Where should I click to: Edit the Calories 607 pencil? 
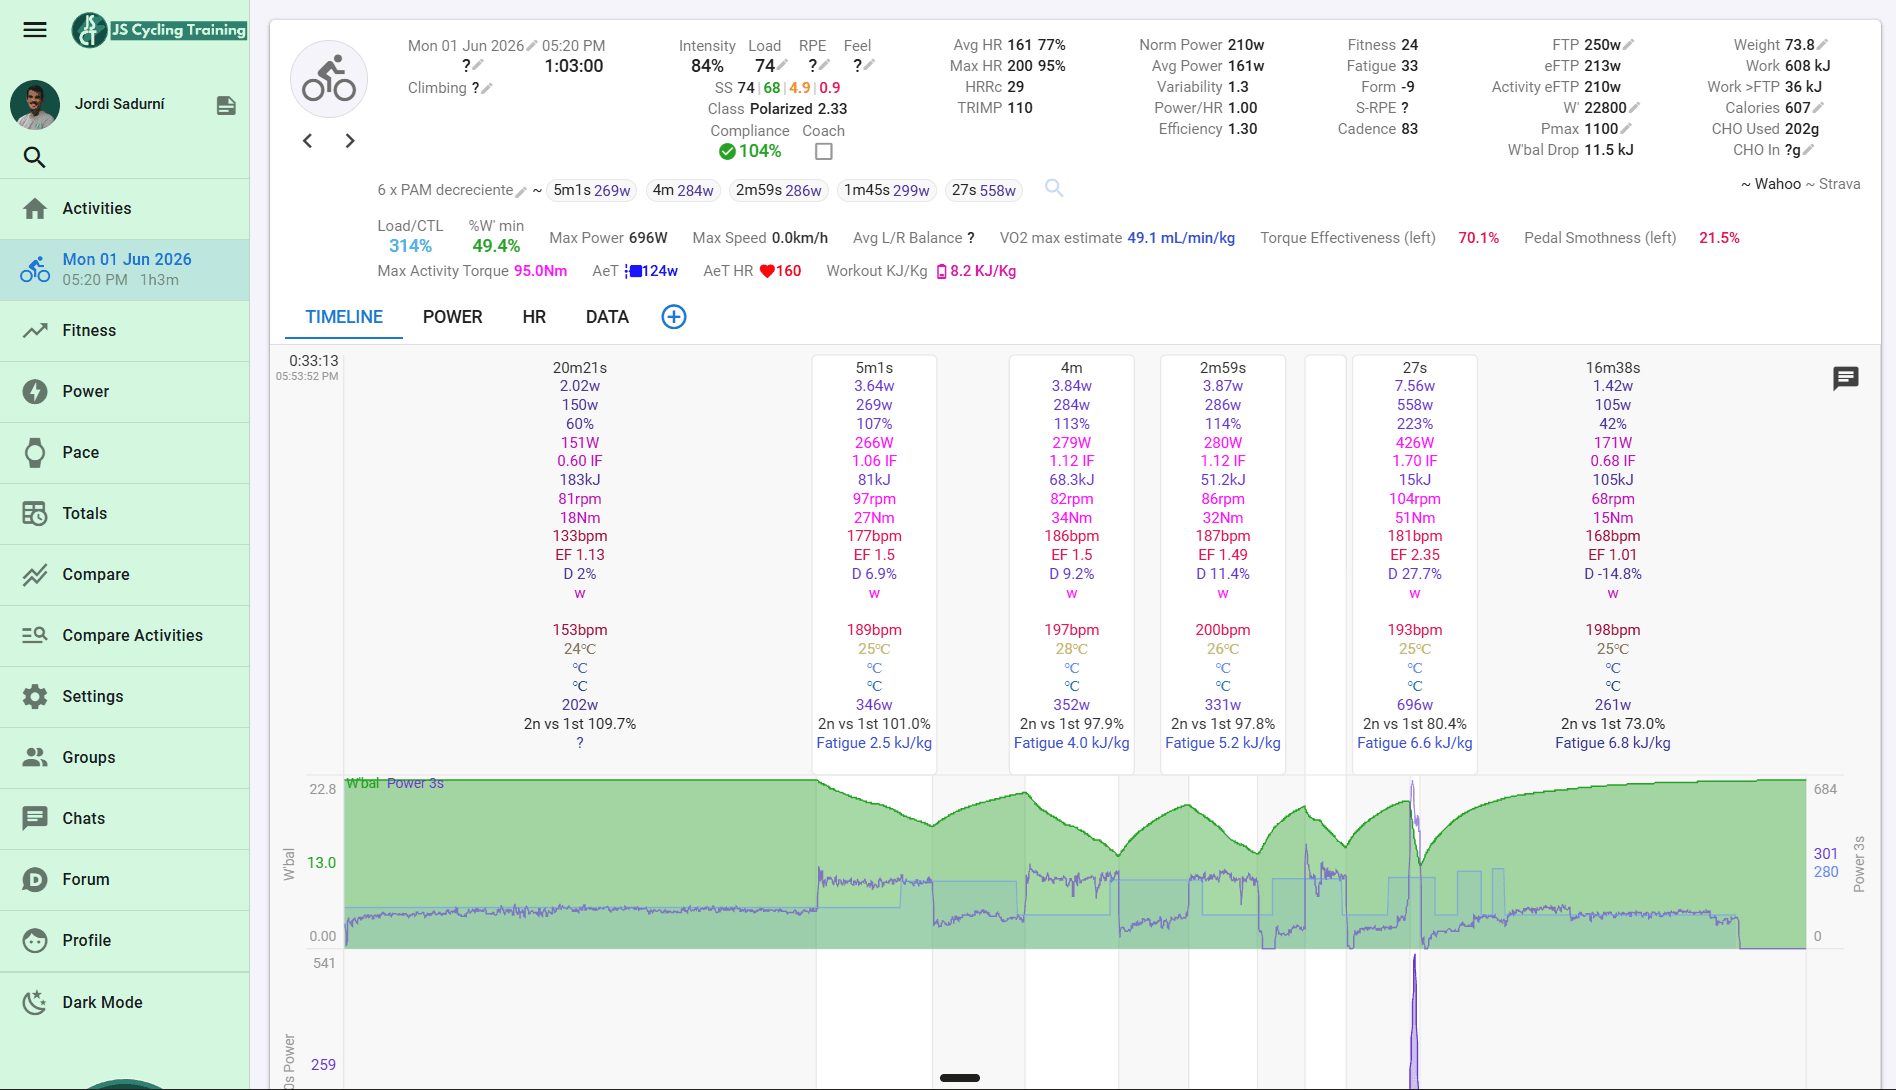(1818, 108)
